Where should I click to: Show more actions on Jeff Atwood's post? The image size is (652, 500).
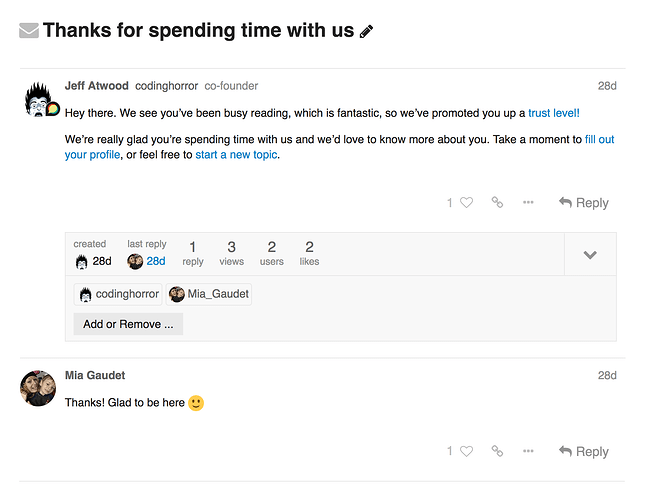tap(528, 203)
